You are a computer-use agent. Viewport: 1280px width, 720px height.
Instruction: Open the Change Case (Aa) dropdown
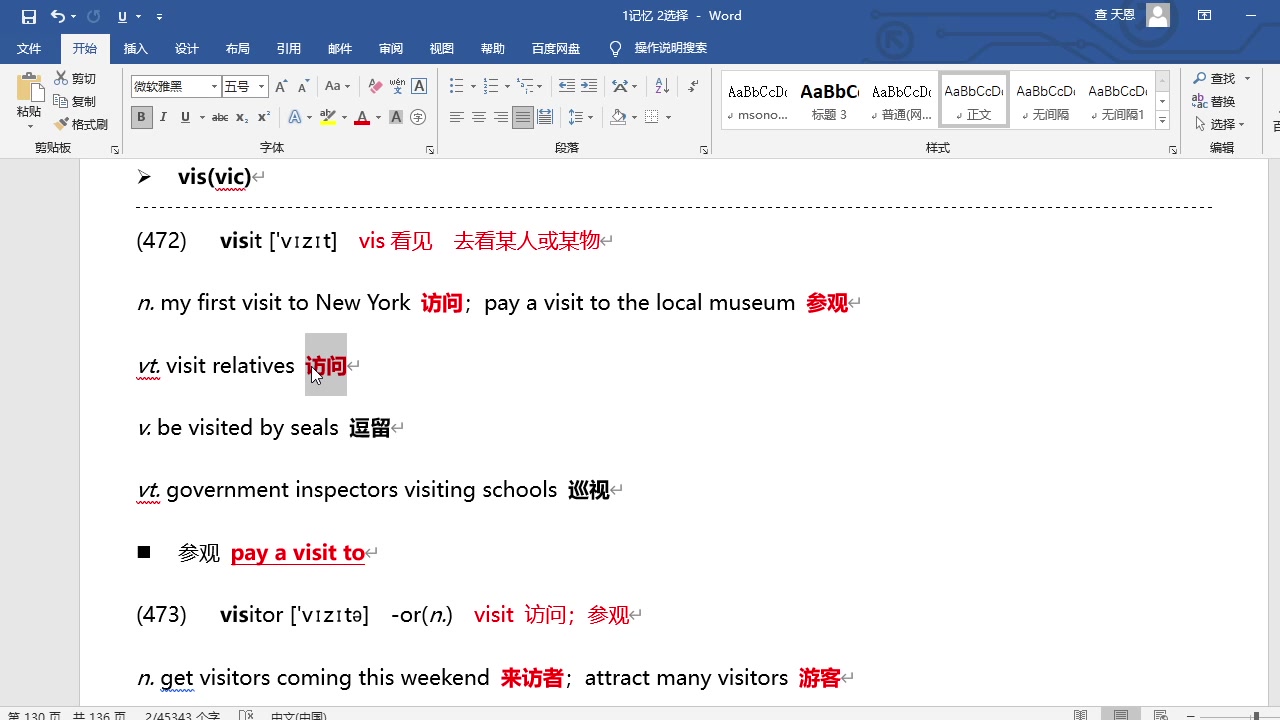(338, 87)
